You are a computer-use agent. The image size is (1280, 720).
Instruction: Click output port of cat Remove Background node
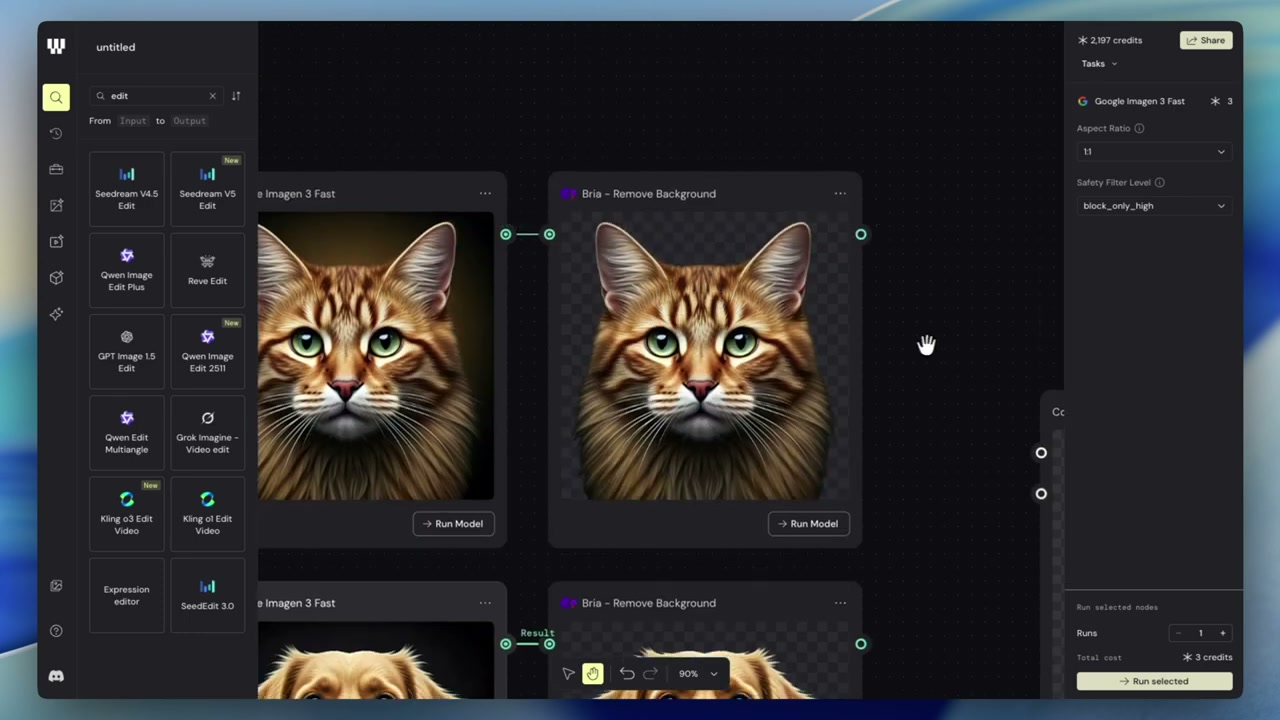click(x=861, y=234)
